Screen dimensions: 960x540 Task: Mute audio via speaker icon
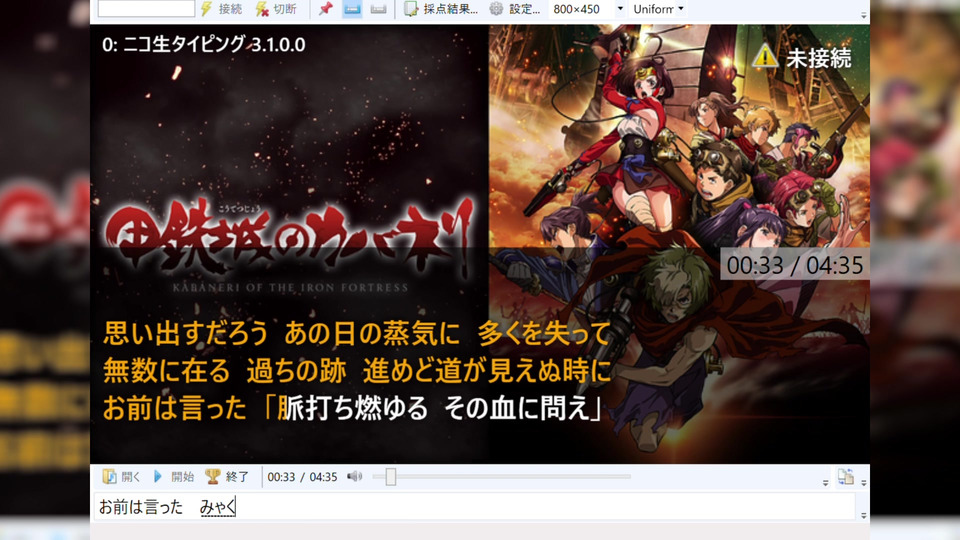coord(354,476)
